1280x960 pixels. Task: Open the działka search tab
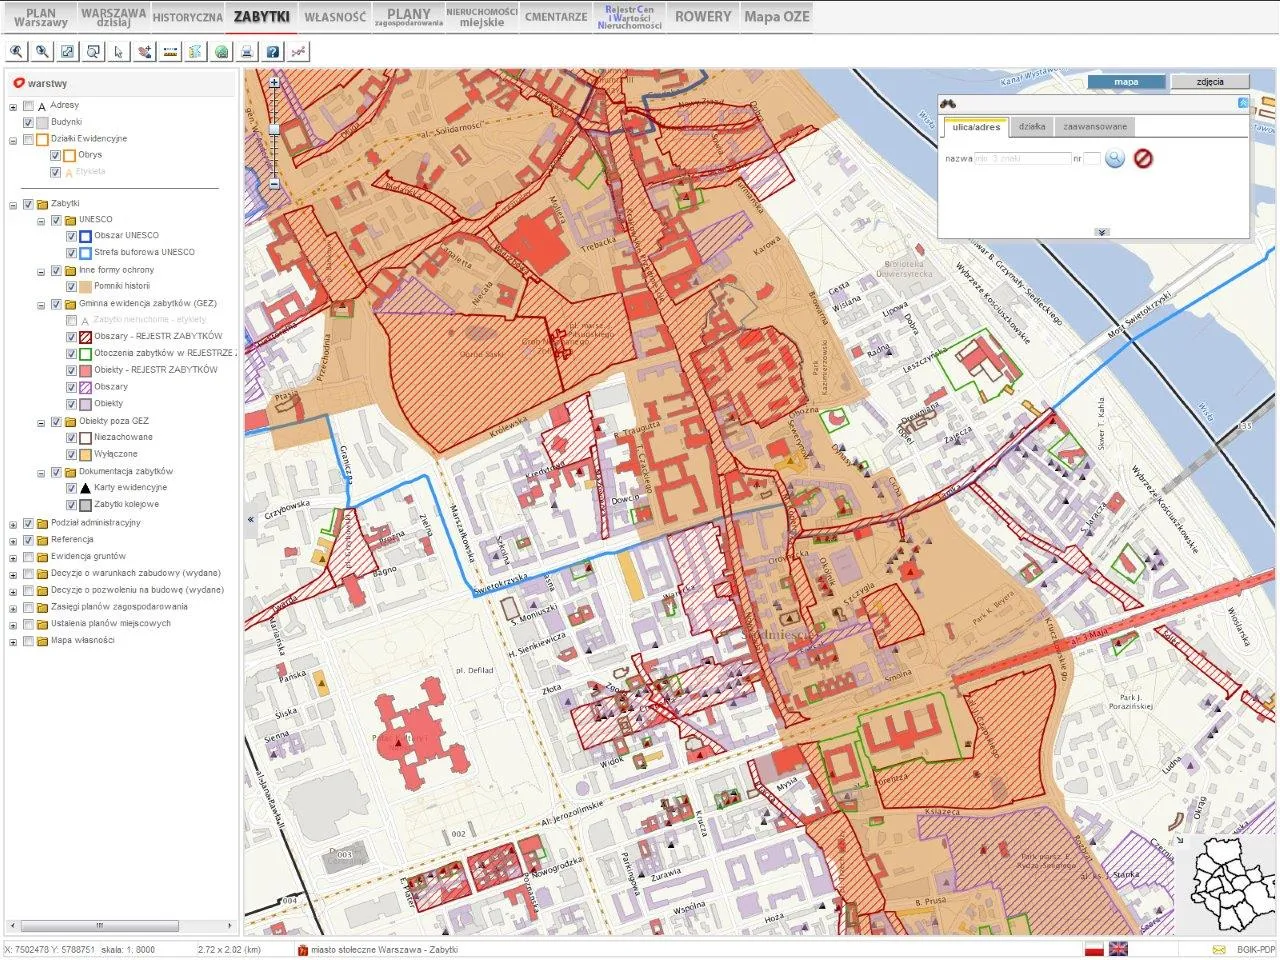(1031, 127)
